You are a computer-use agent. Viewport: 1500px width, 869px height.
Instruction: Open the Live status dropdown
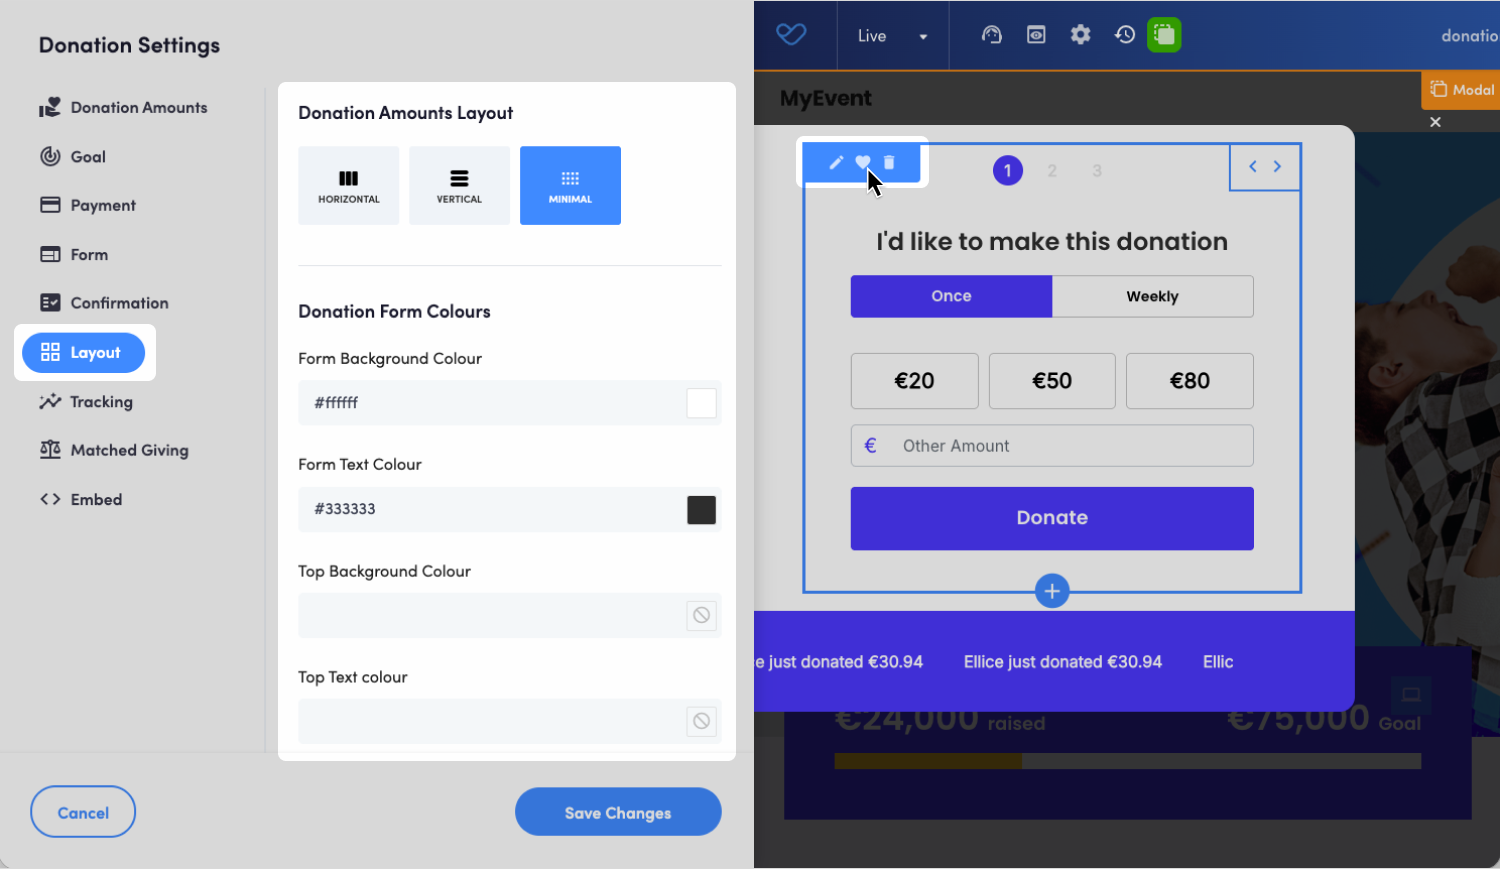point(892,36)
